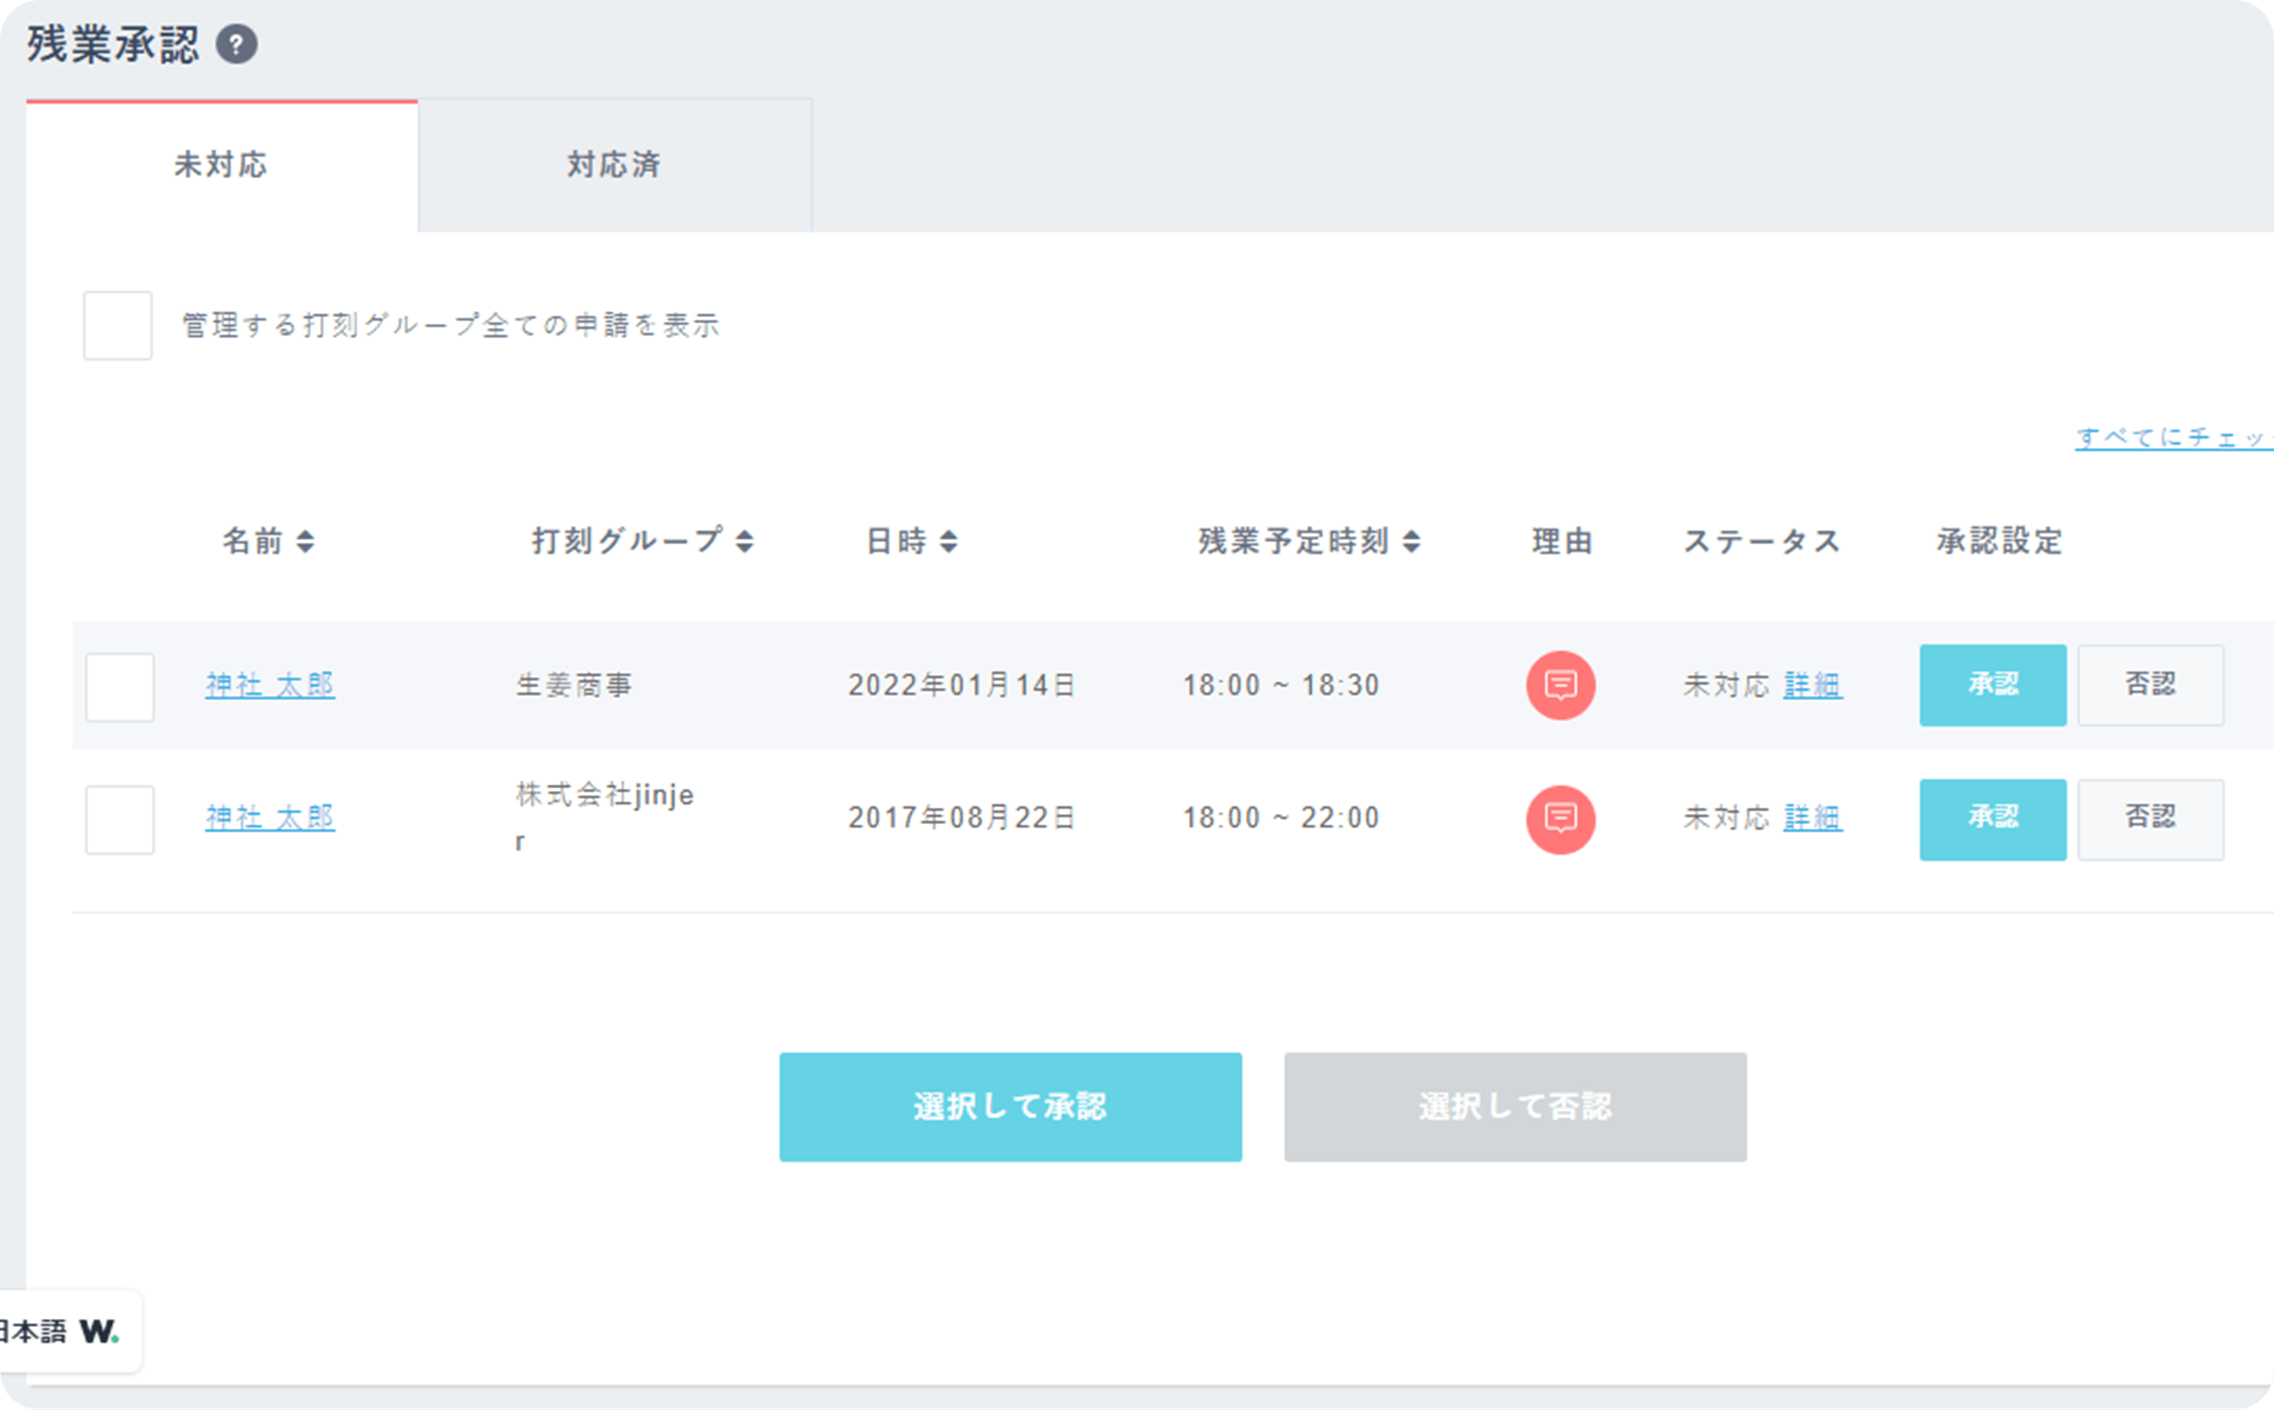This screenshot has width=2274, height=1410.
Task: Click the 選択して承認 button
Action: click(x=1010, y=1106)
